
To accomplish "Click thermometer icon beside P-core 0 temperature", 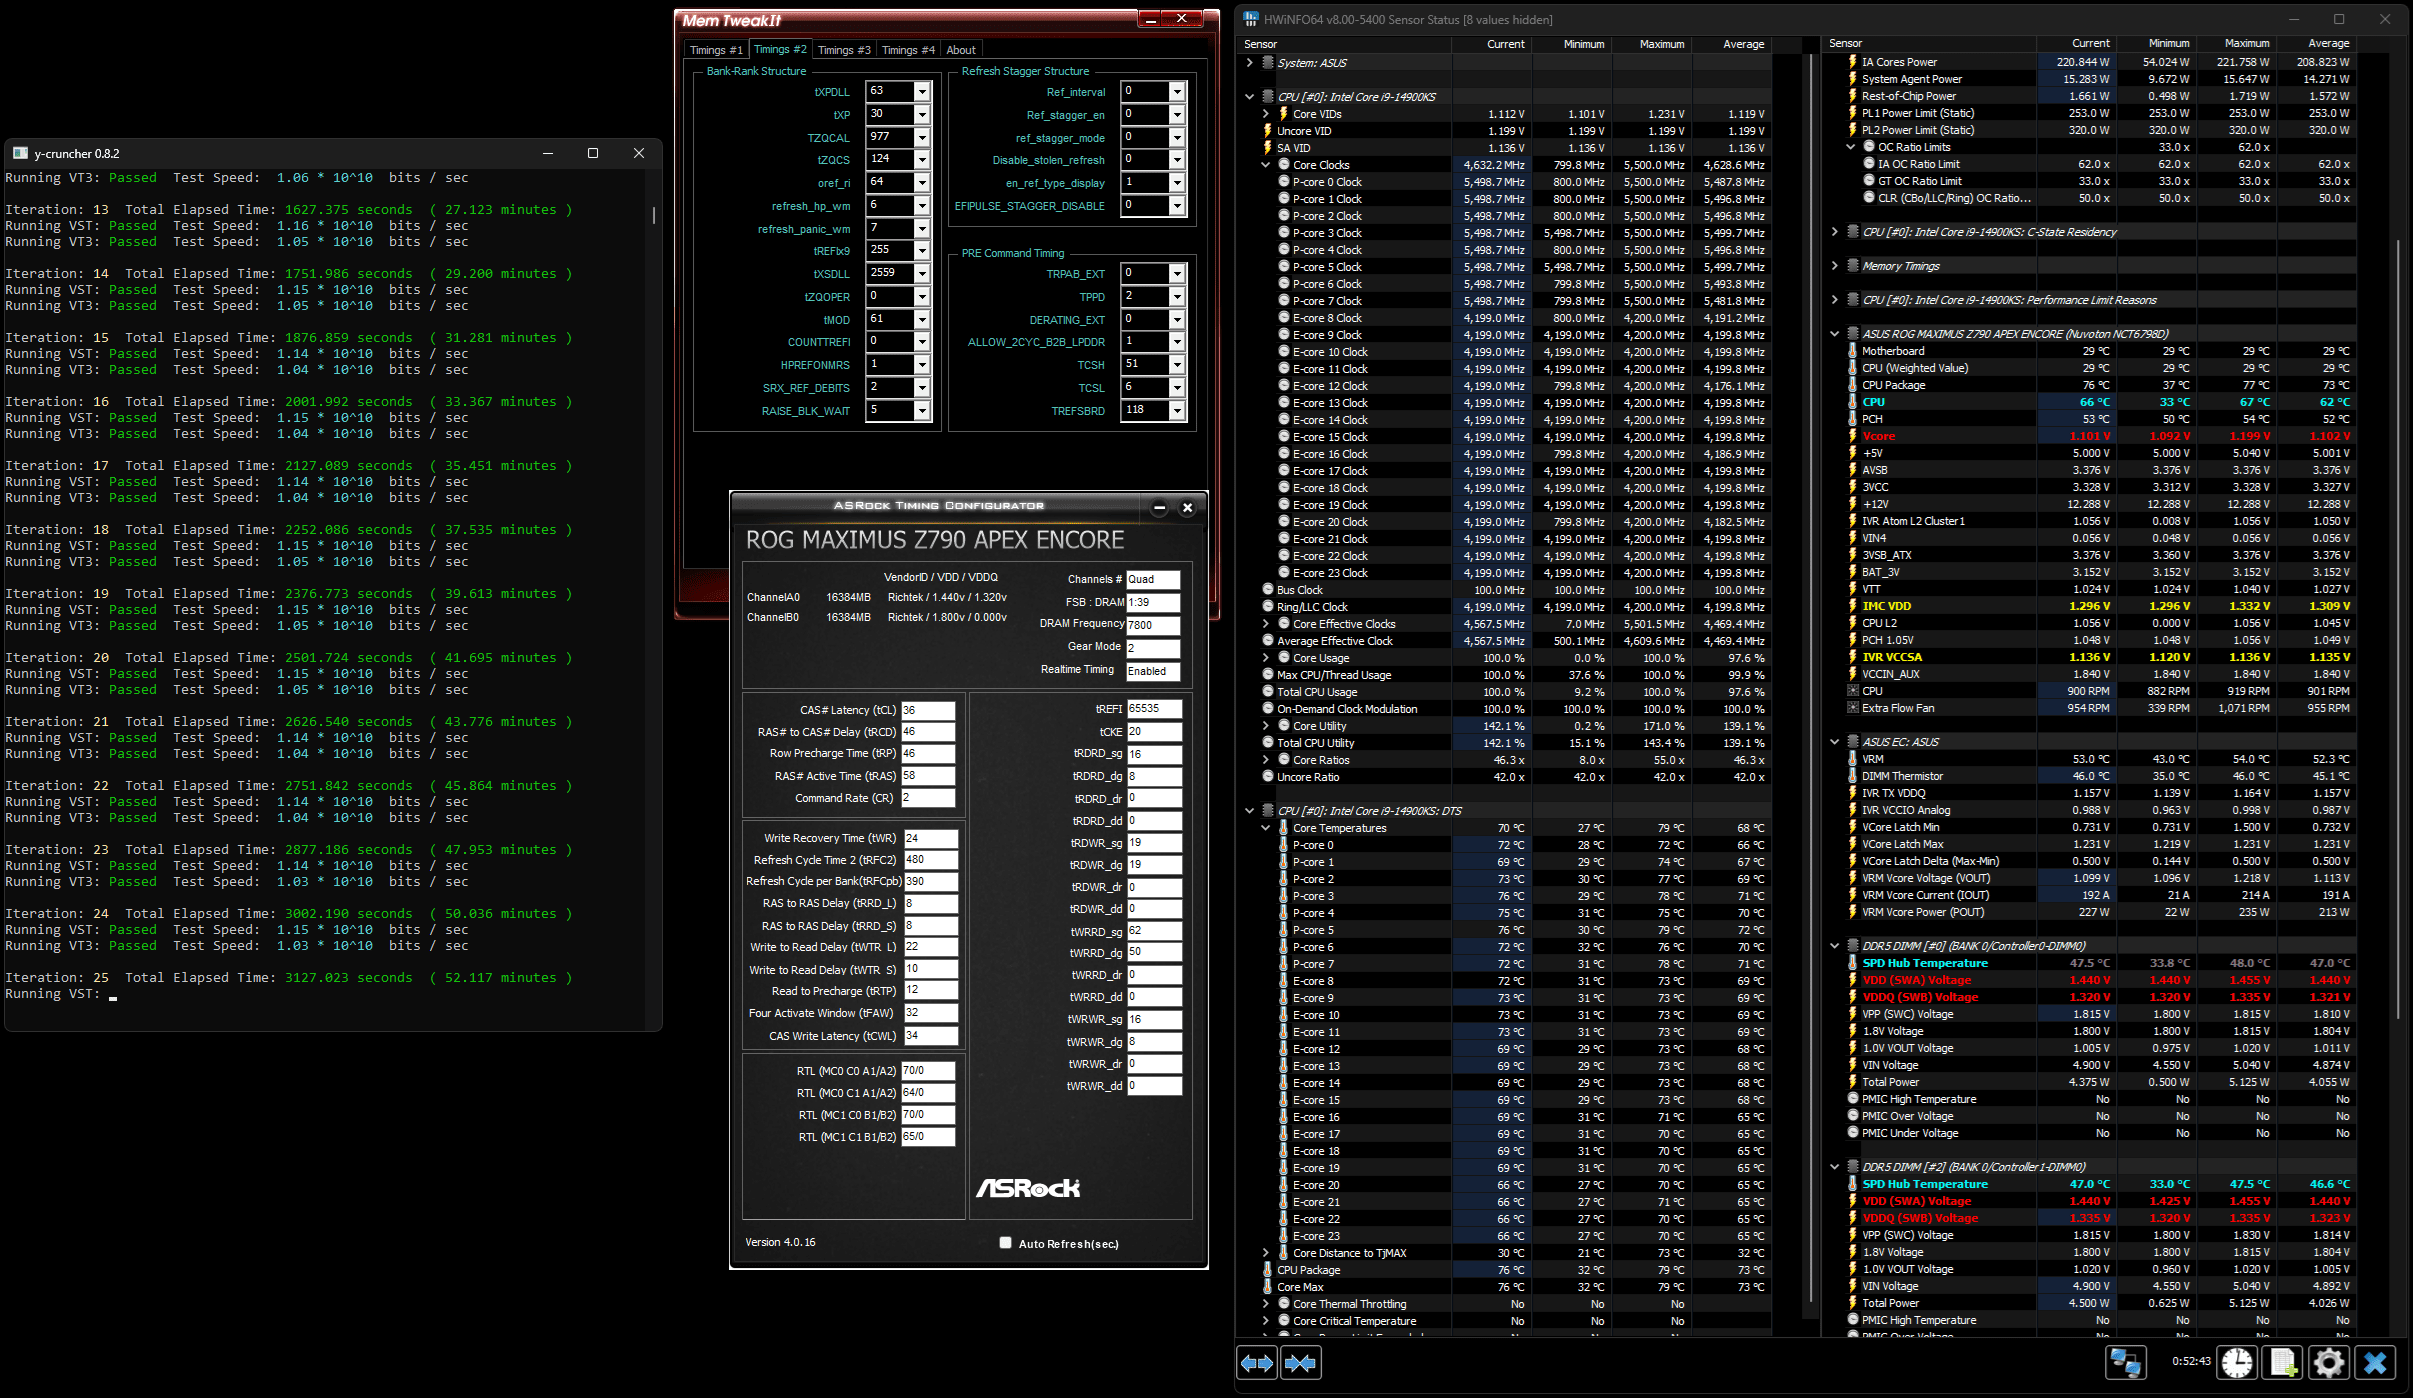I will (1284, 845).
